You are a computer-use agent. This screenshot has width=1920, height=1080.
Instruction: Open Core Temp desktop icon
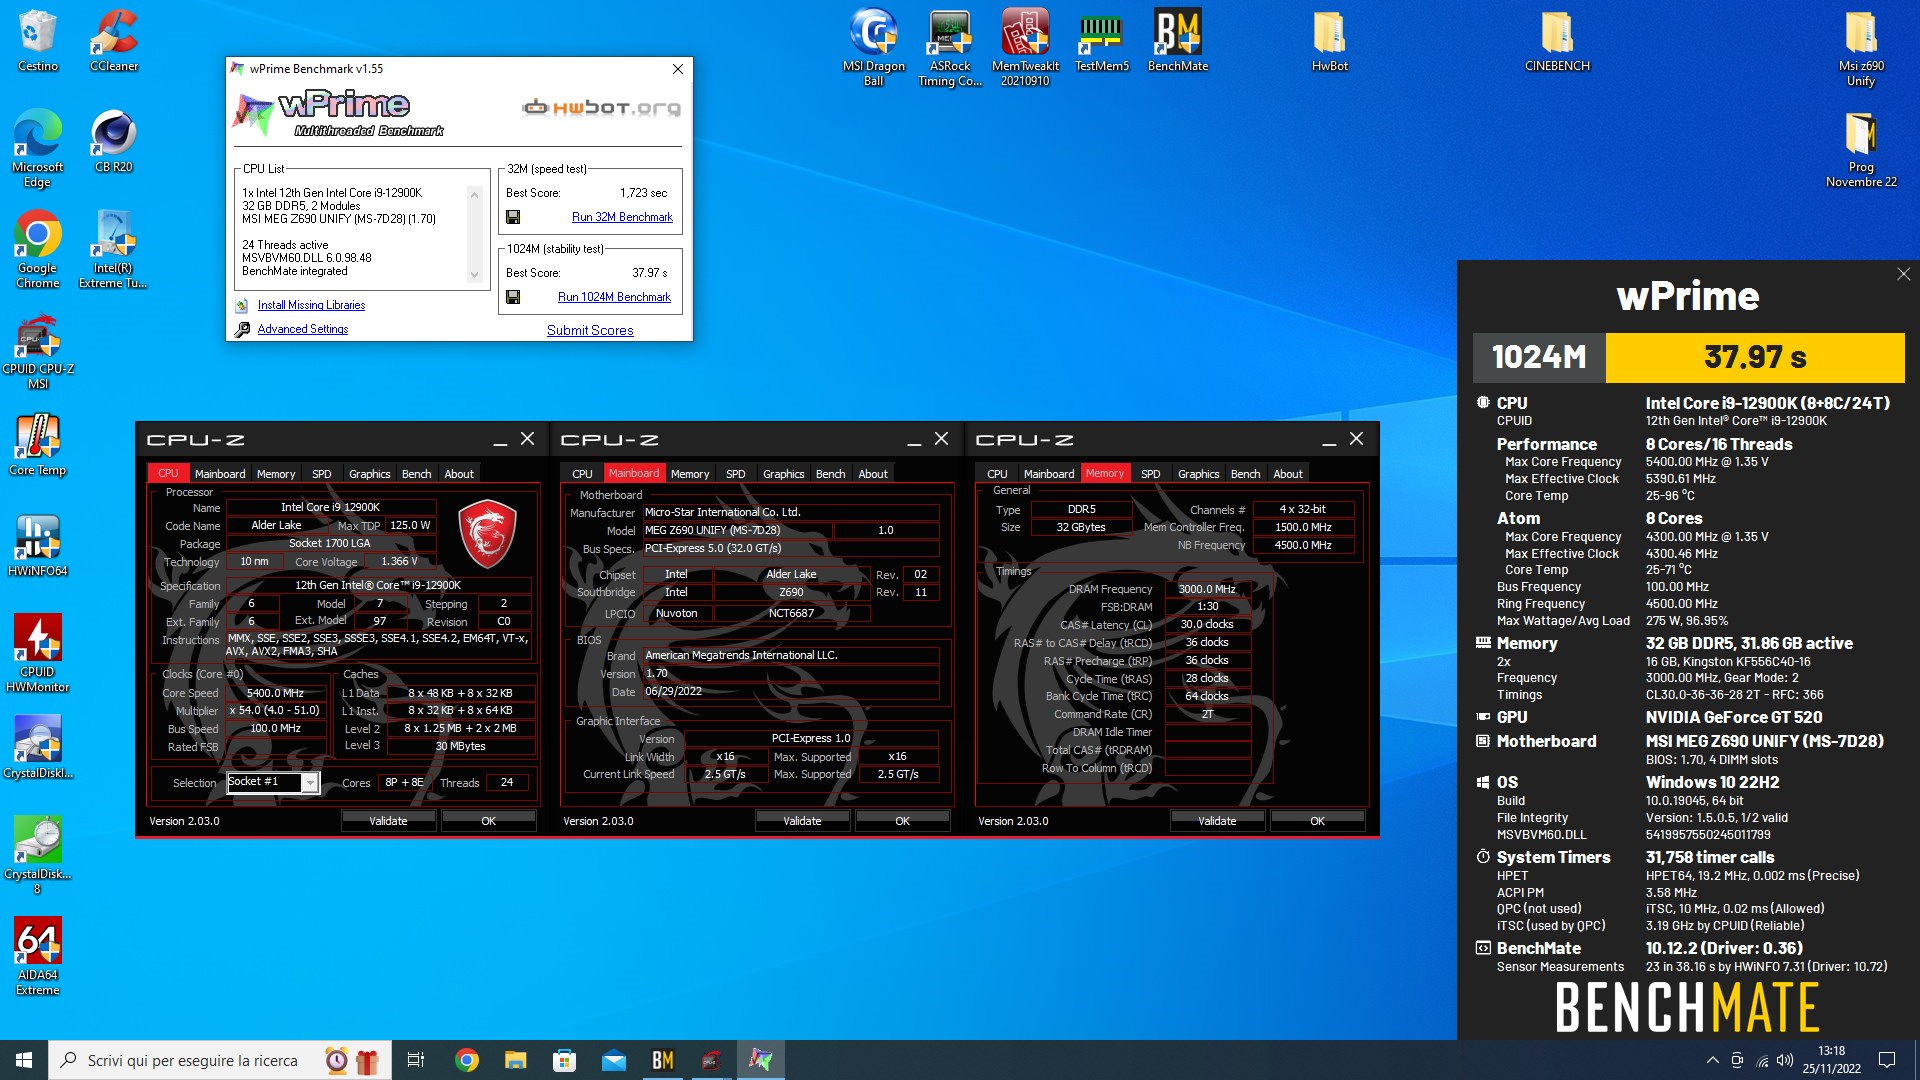point(38,444)
